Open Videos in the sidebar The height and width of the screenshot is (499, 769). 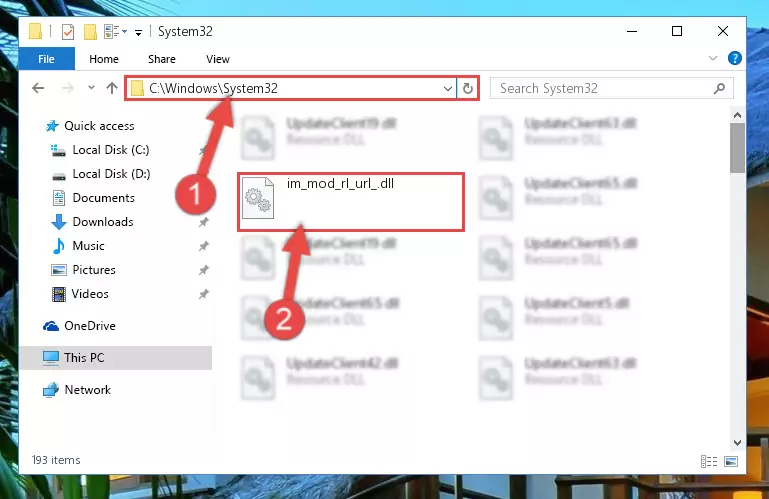click(x=90, y=294)
